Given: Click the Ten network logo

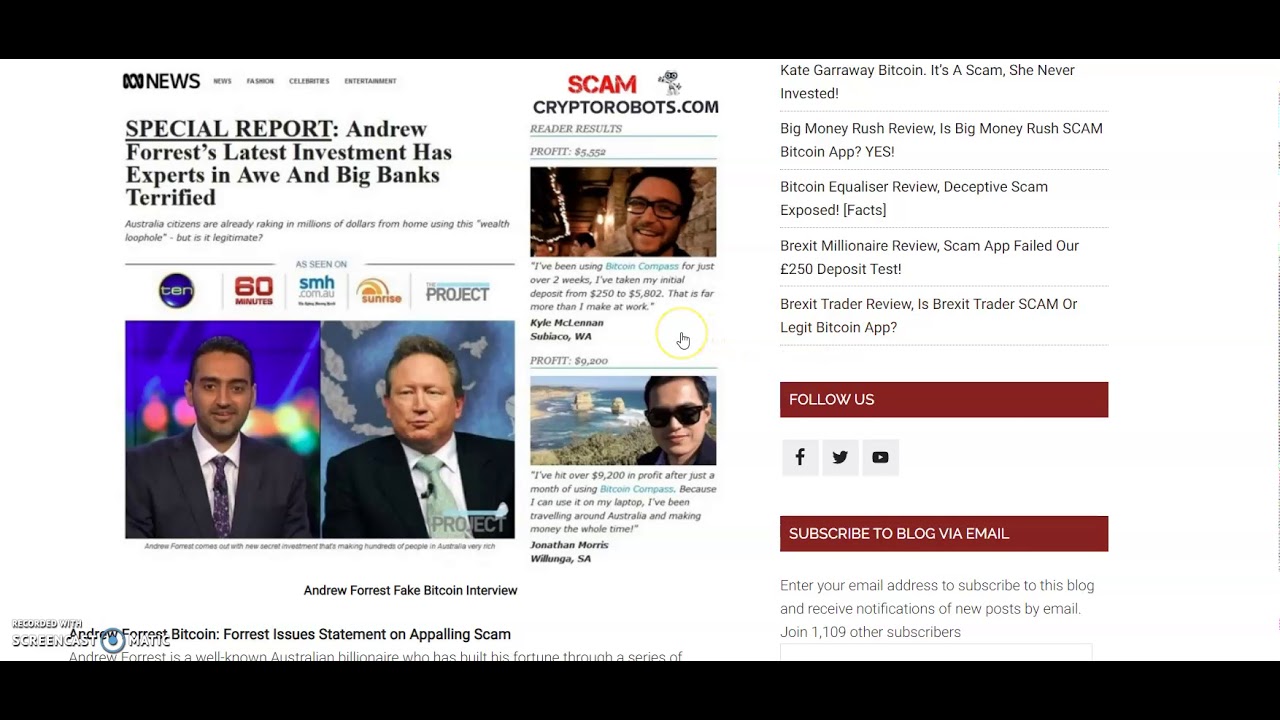Looking at the screenshot, I should (176, 291).
